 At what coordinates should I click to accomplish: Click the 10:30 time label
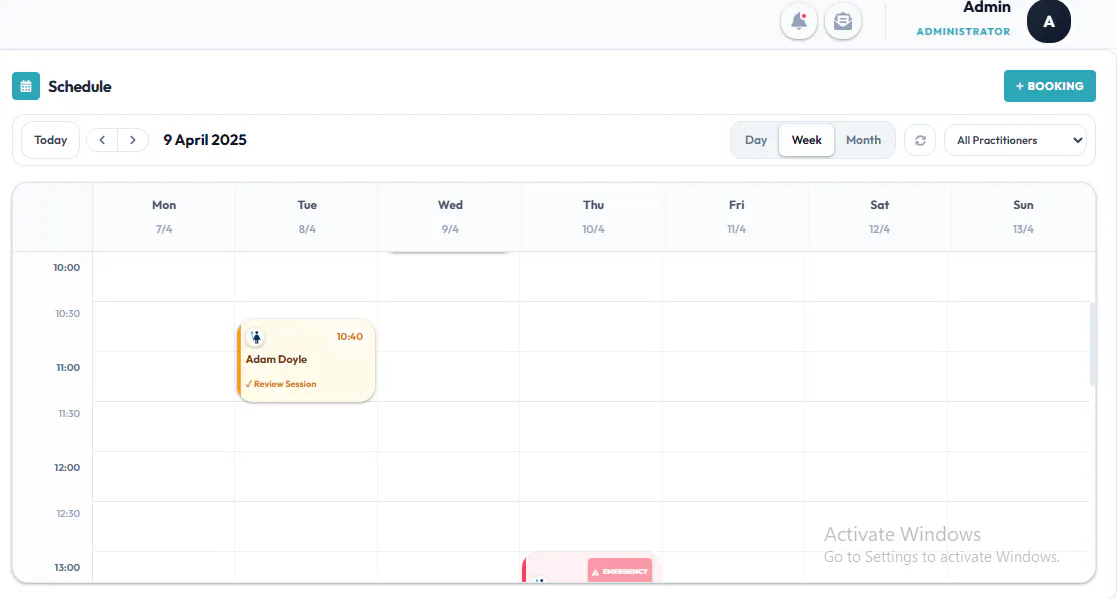[68, 313]
